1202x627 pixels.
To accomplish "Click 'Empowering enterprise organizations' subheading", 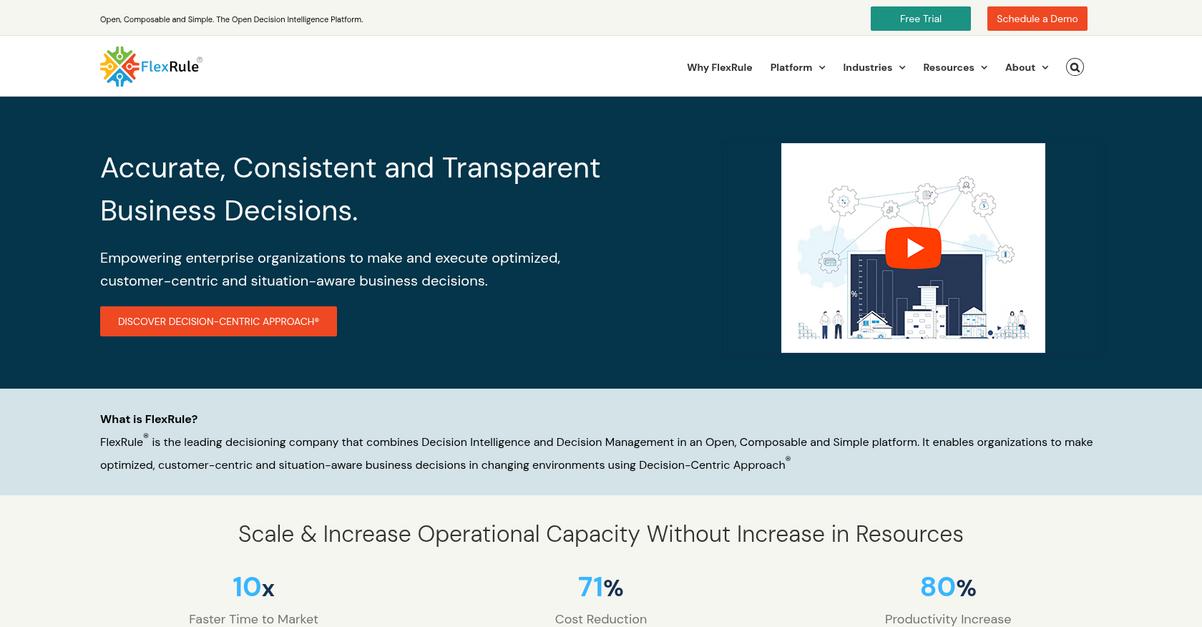I will coord(330,269).
